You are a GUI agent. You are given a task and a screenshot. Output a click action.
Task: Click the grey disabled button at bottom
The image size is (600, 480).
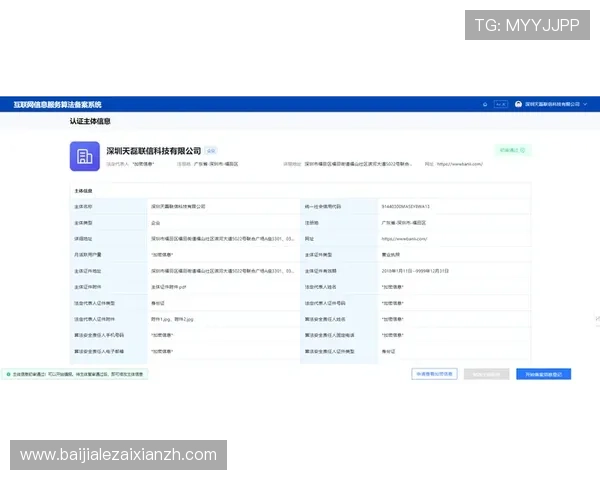coord(486,374)
